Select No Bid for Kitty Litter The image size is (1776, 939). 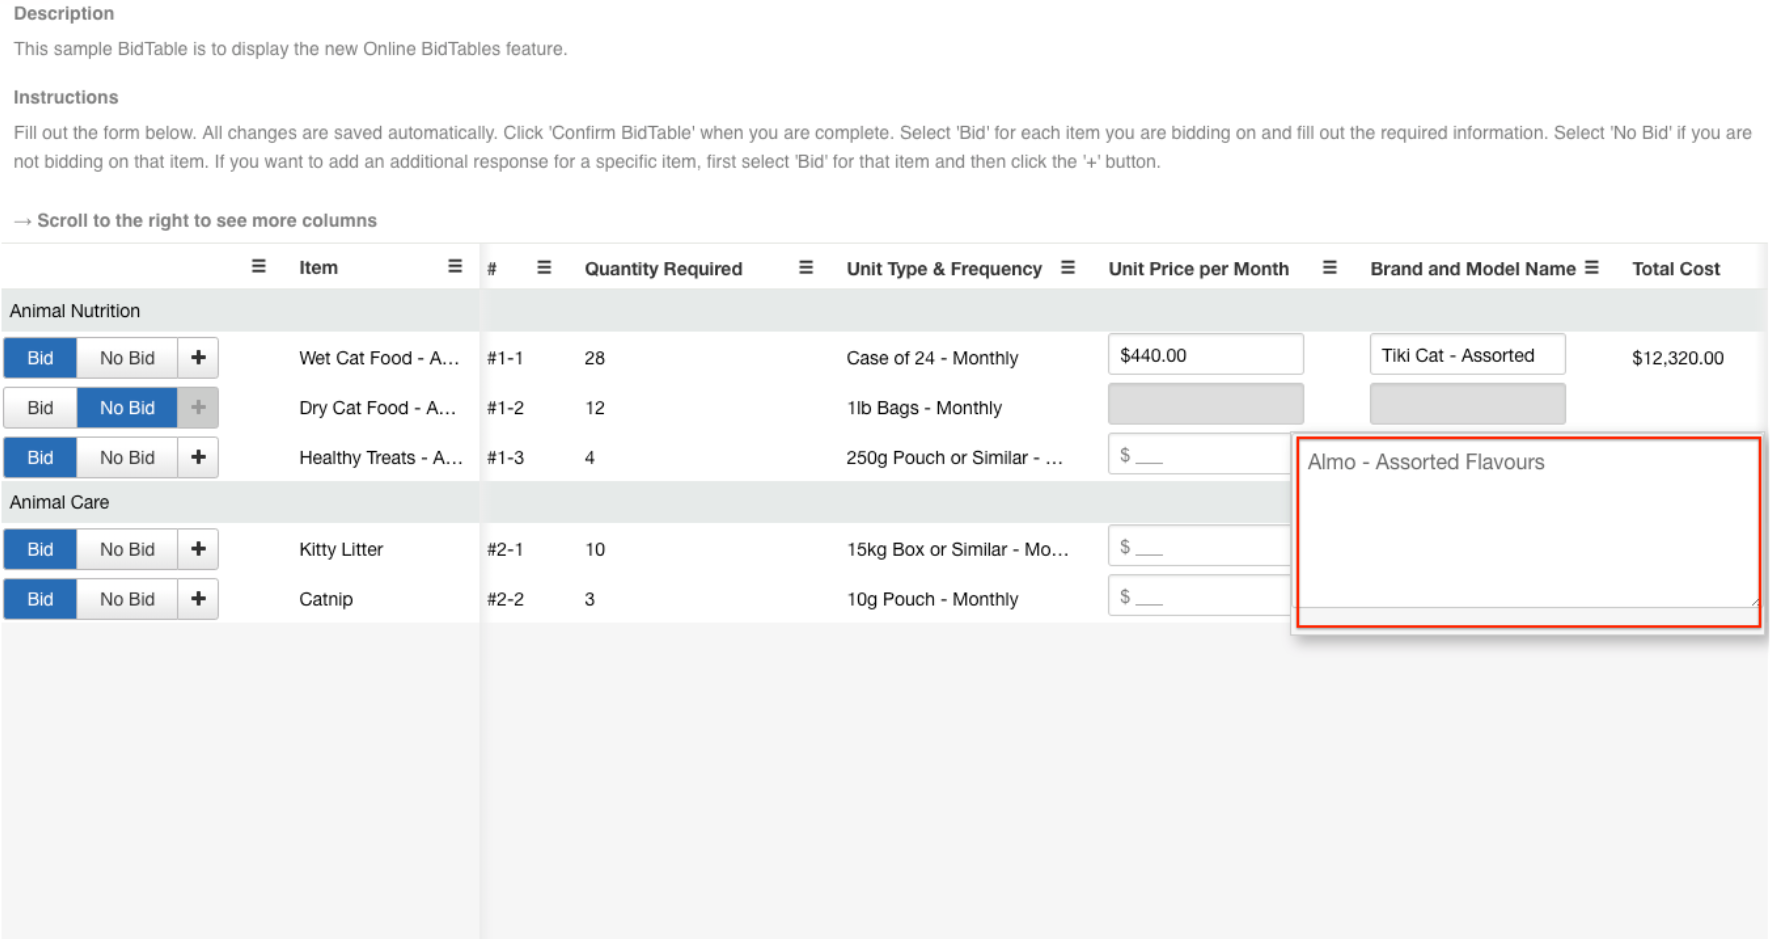(x=127, y=549)
